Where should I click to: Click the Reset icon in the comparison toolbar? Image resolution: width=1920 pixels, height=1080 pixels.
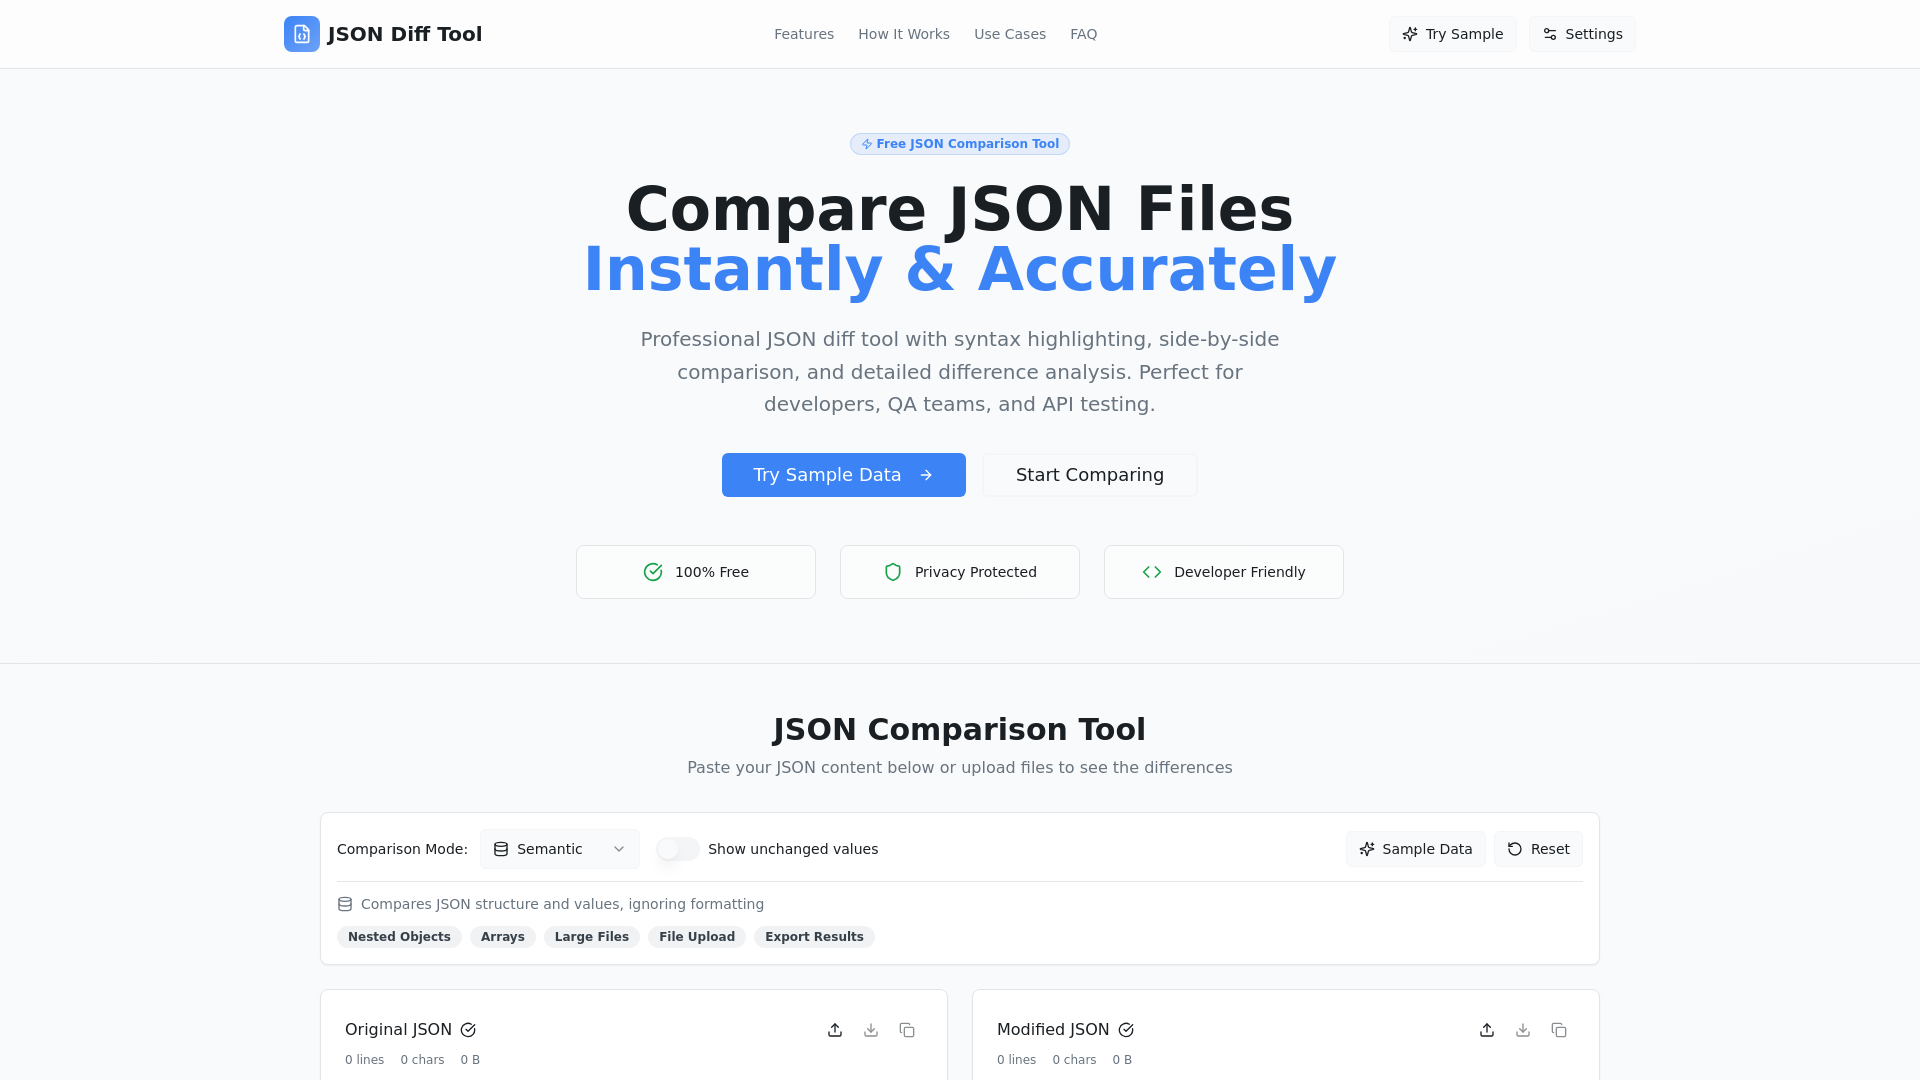click(1514, 849)
